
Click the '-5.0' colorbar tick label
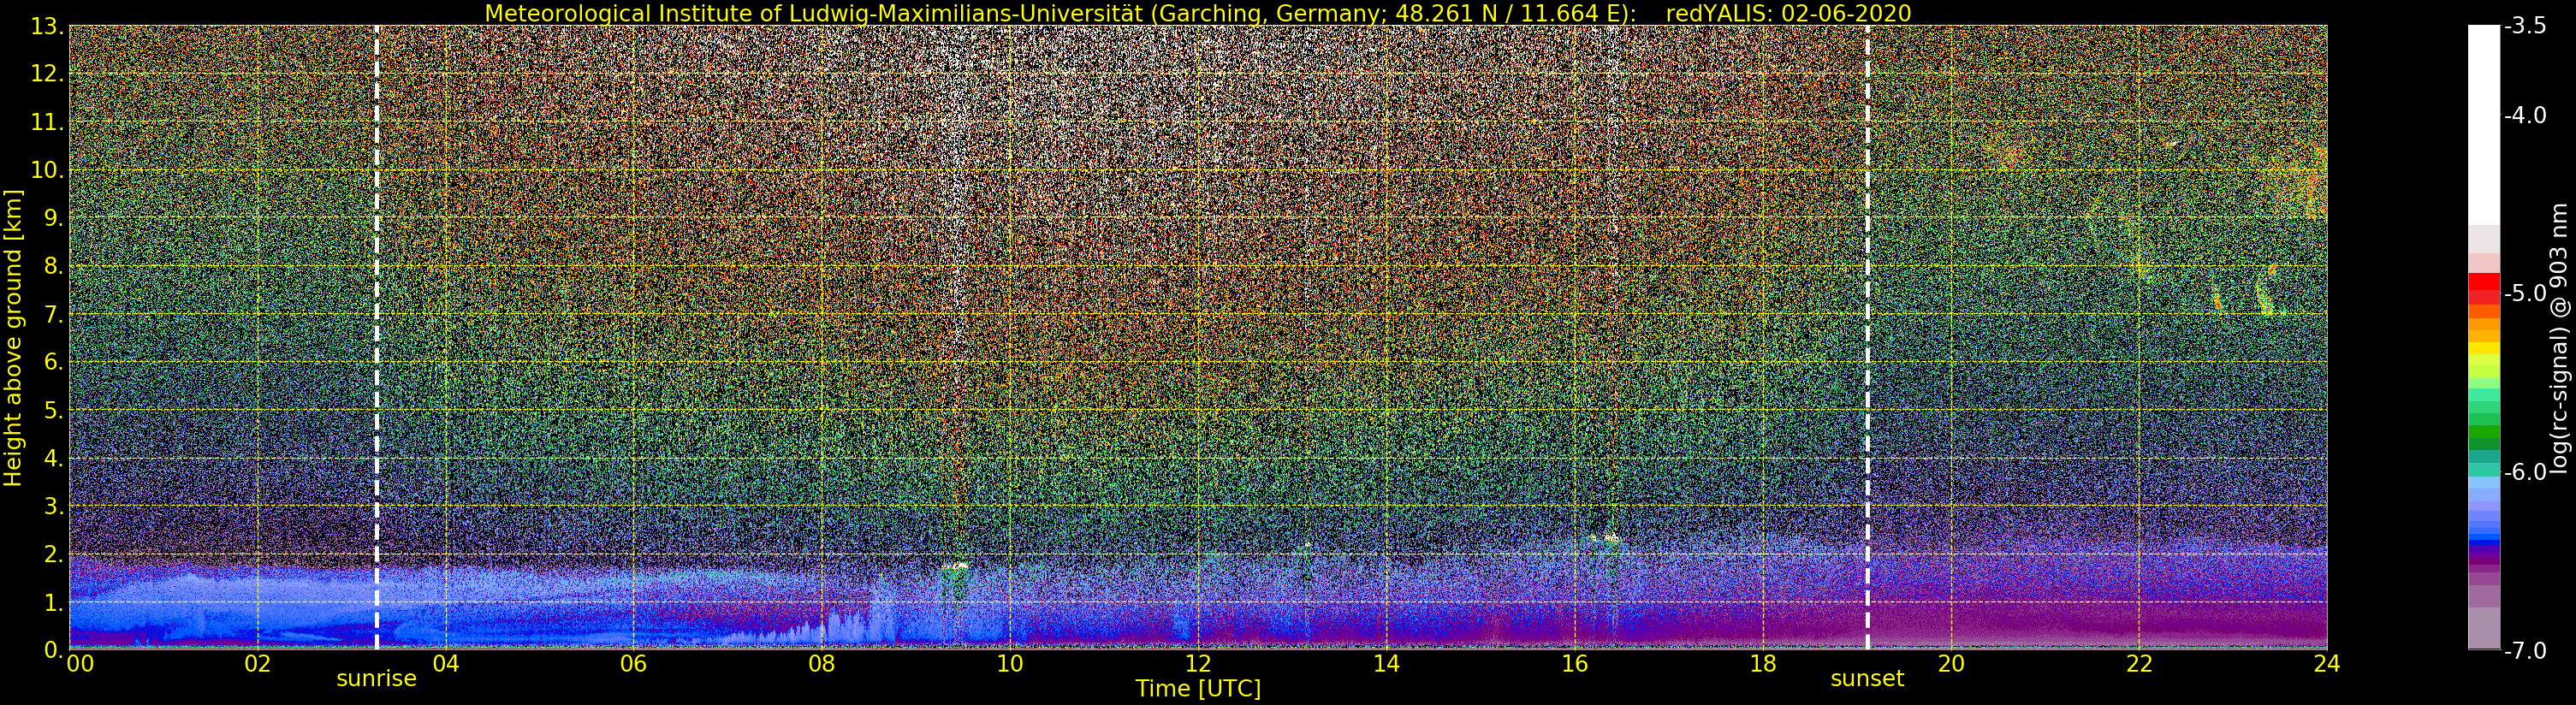click(2525, 293)
